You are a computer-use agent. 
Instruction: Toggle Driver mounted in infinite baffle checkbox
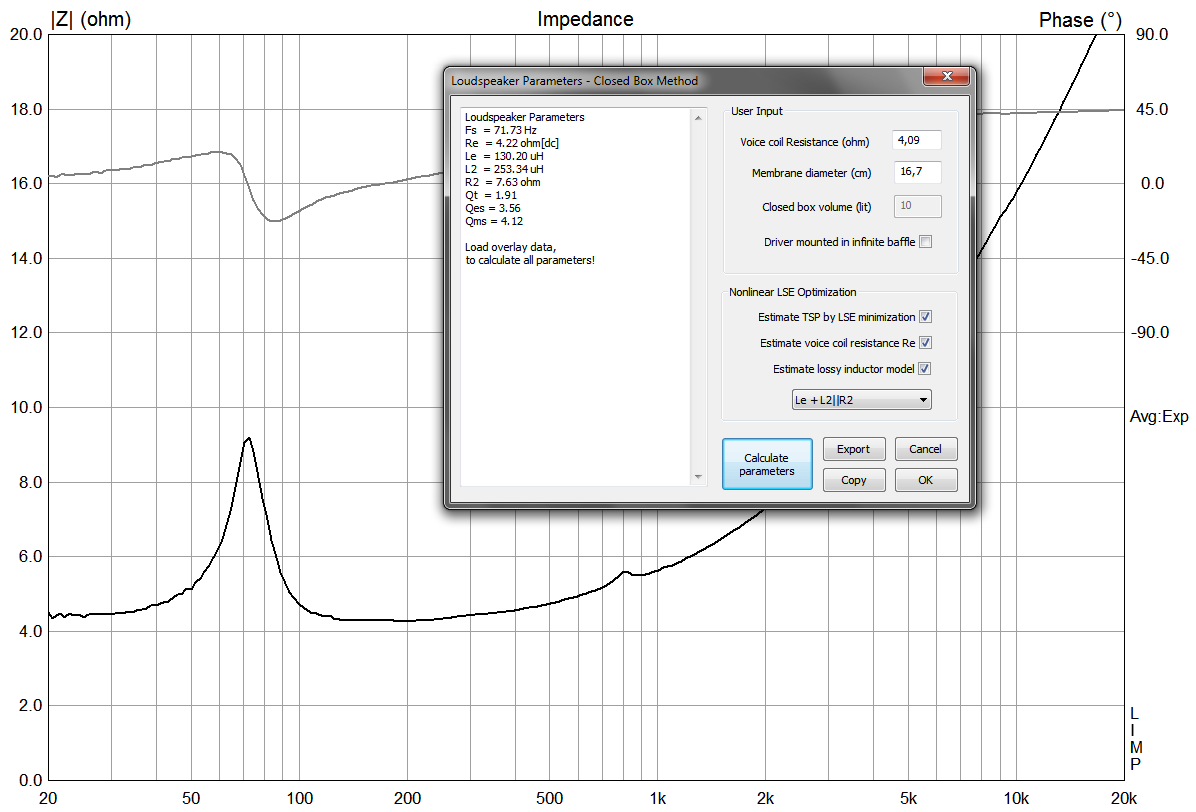point(925,242)
